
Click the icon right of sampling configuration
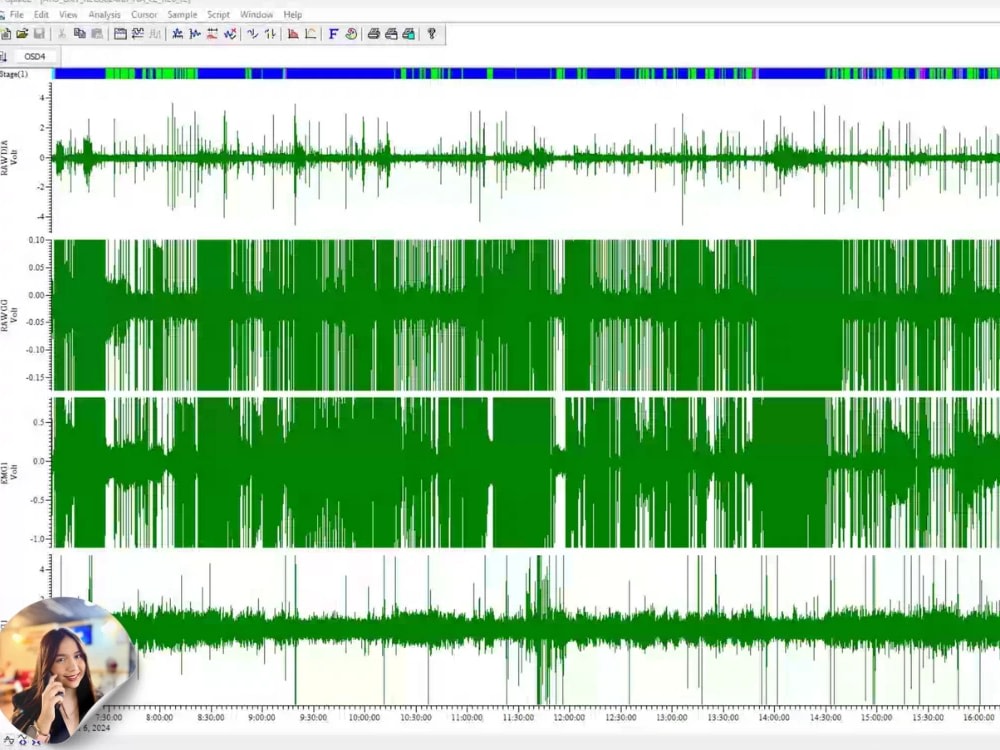click(138, 34)
